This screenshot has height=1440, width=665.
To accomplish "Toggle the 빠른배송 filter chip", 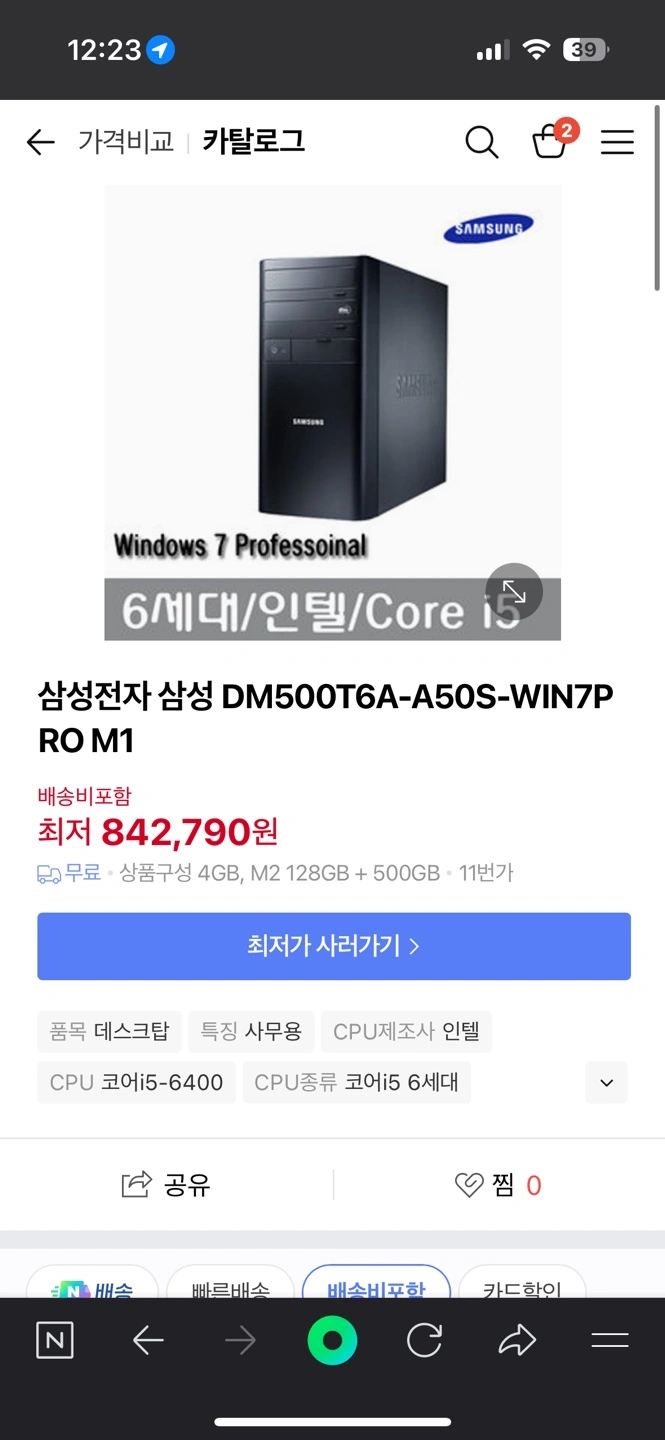I will click(230, 1284).
